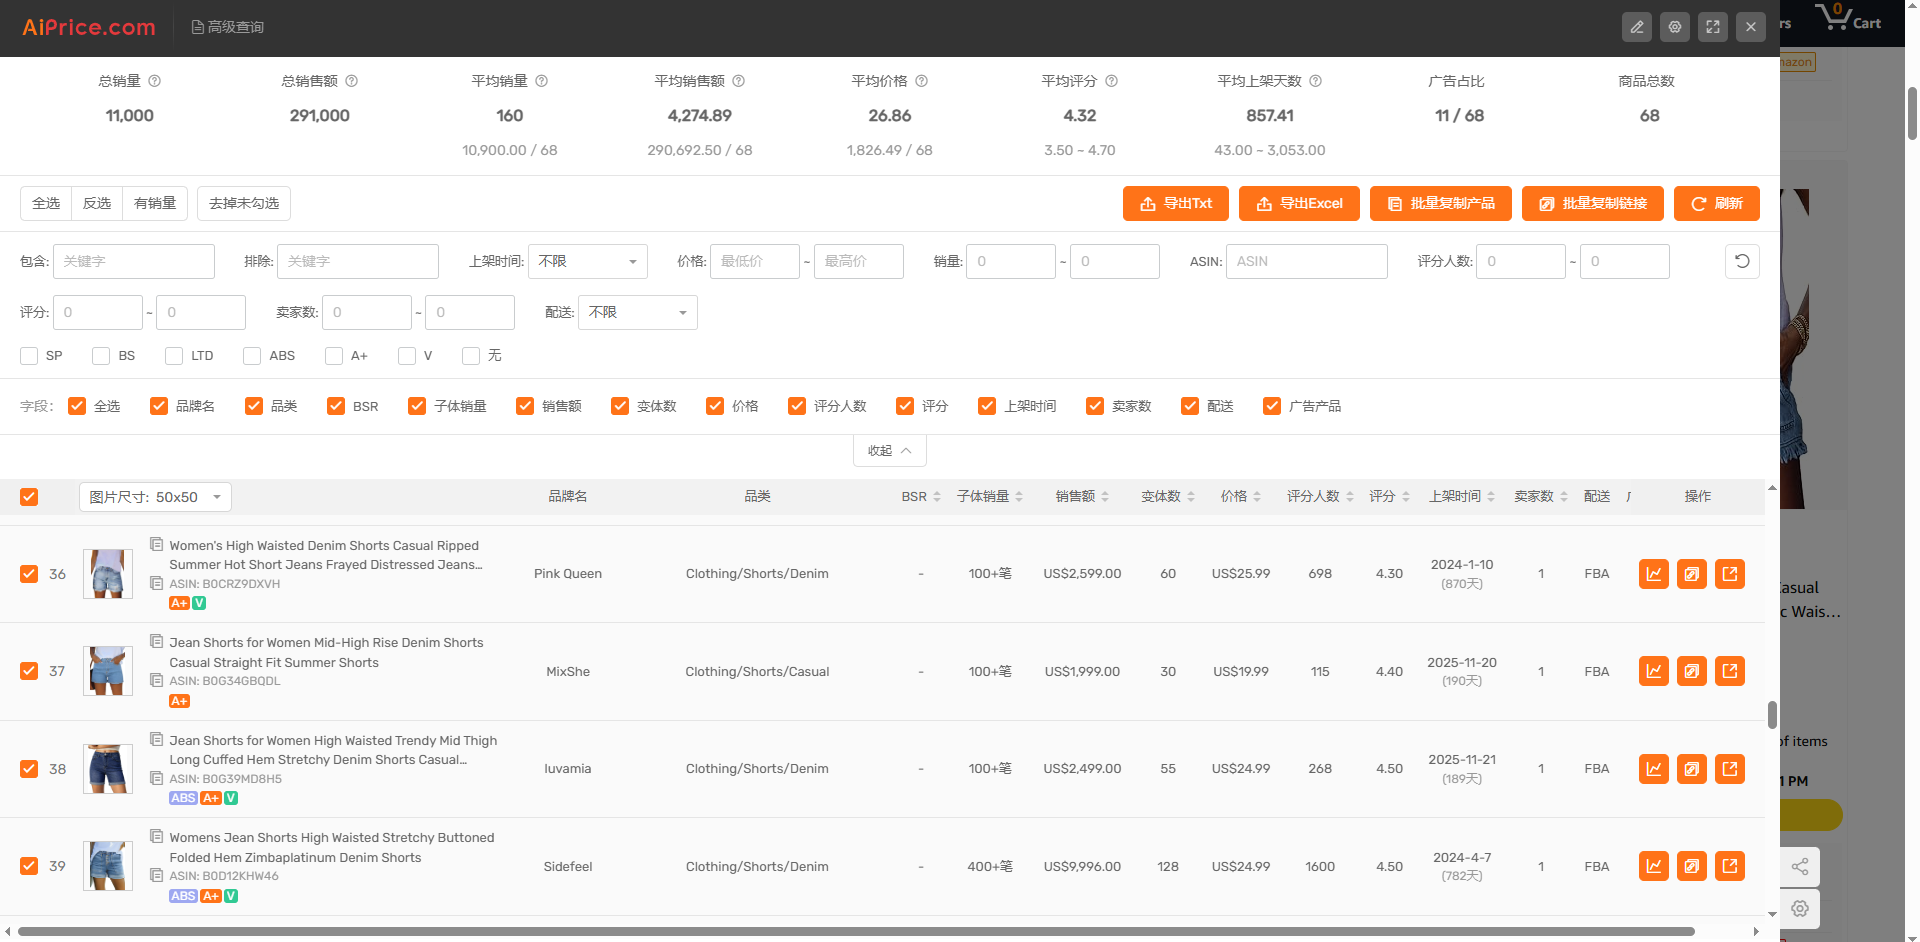This screenshot has height=942, width=1920.
Task: Sort by 上架时间 column arrows
Action: click(x=1491, y=497)
